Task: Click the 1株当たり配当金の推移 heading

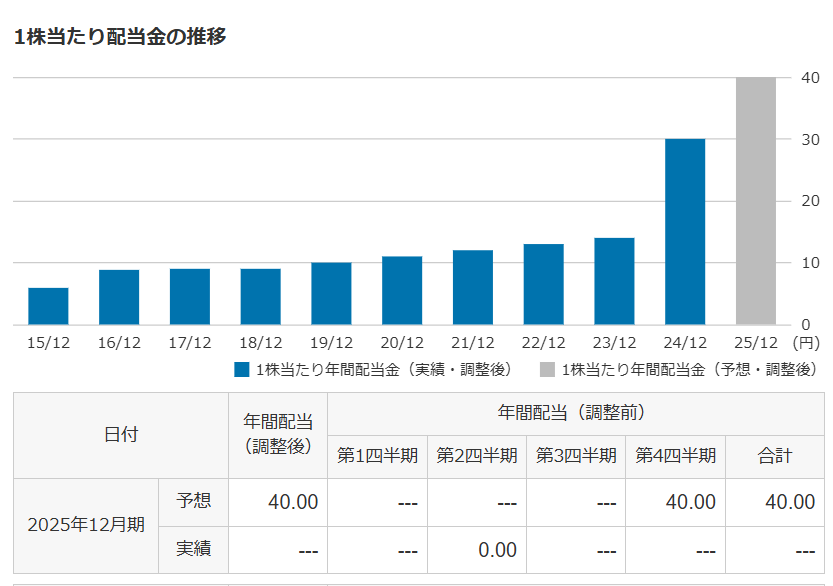Action: click(x=120, y=37)
